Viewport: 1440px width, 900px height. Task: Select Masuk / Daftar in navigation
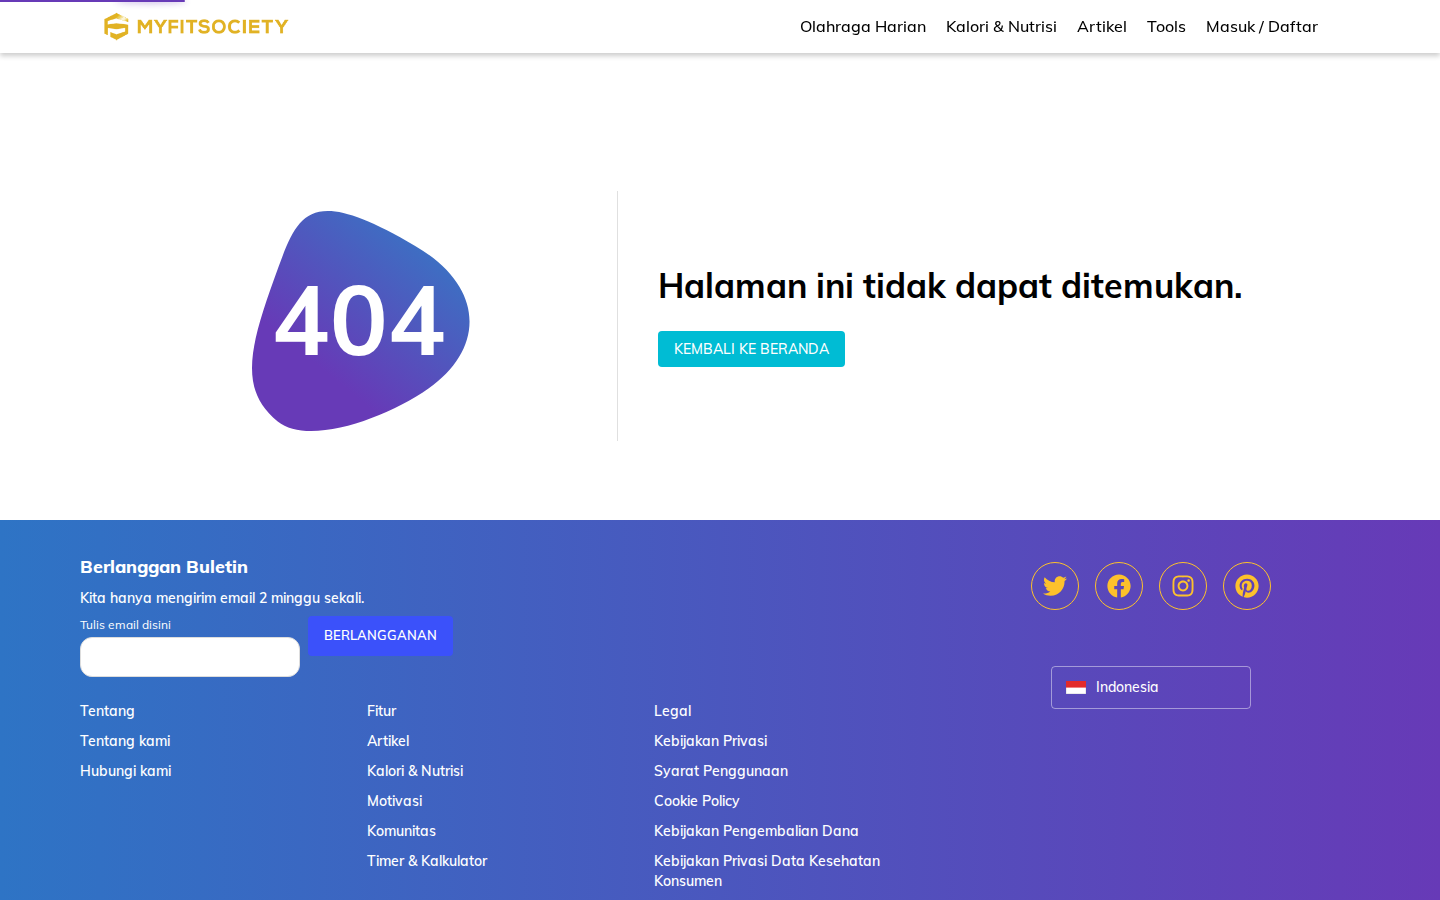pos(1262,27)
